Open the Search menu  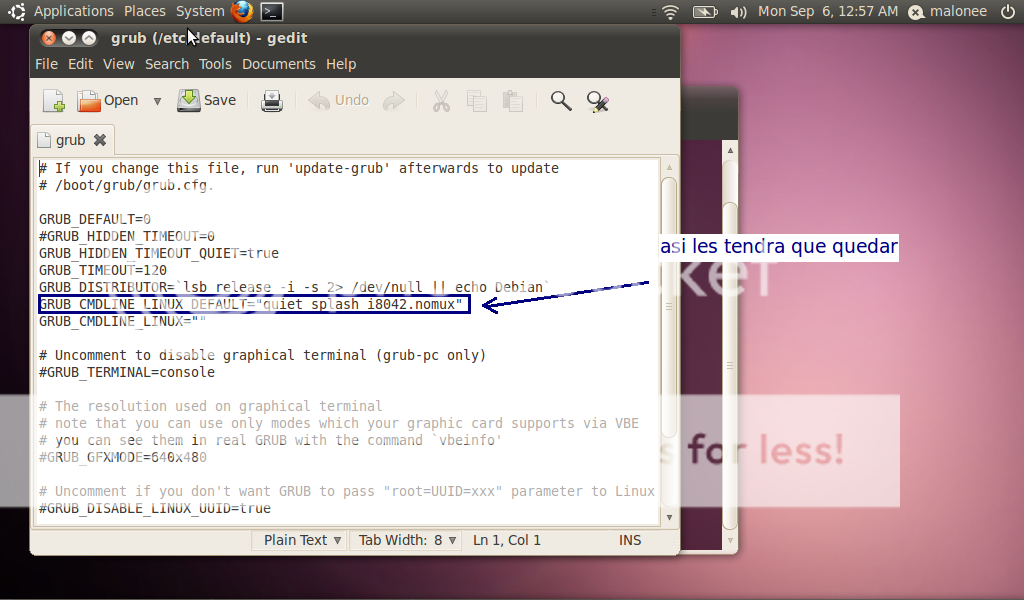[167, 64]
